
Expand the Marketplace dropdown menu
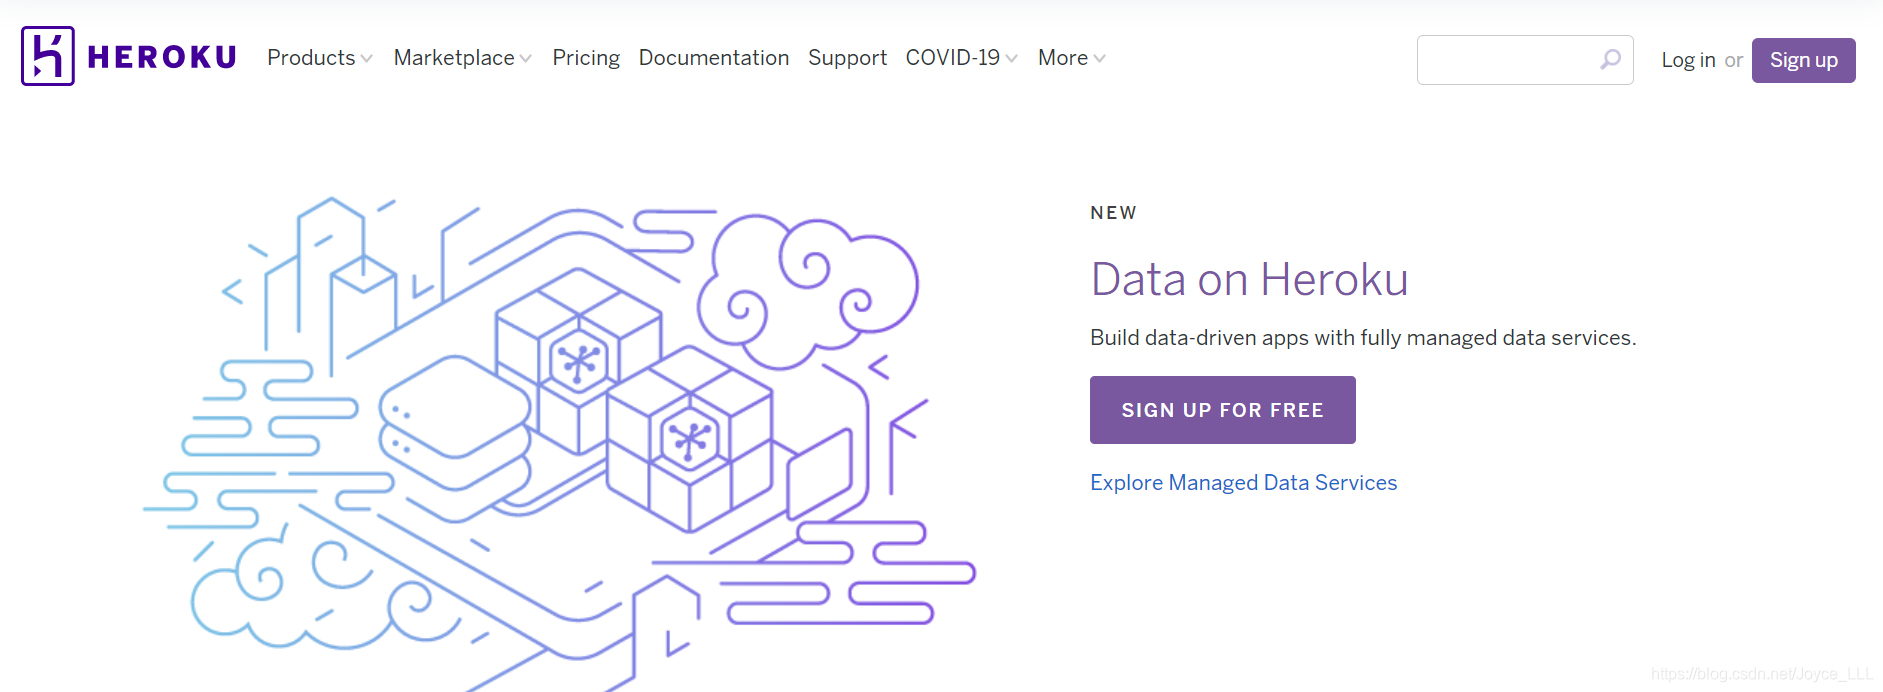(x=463, y=58)
